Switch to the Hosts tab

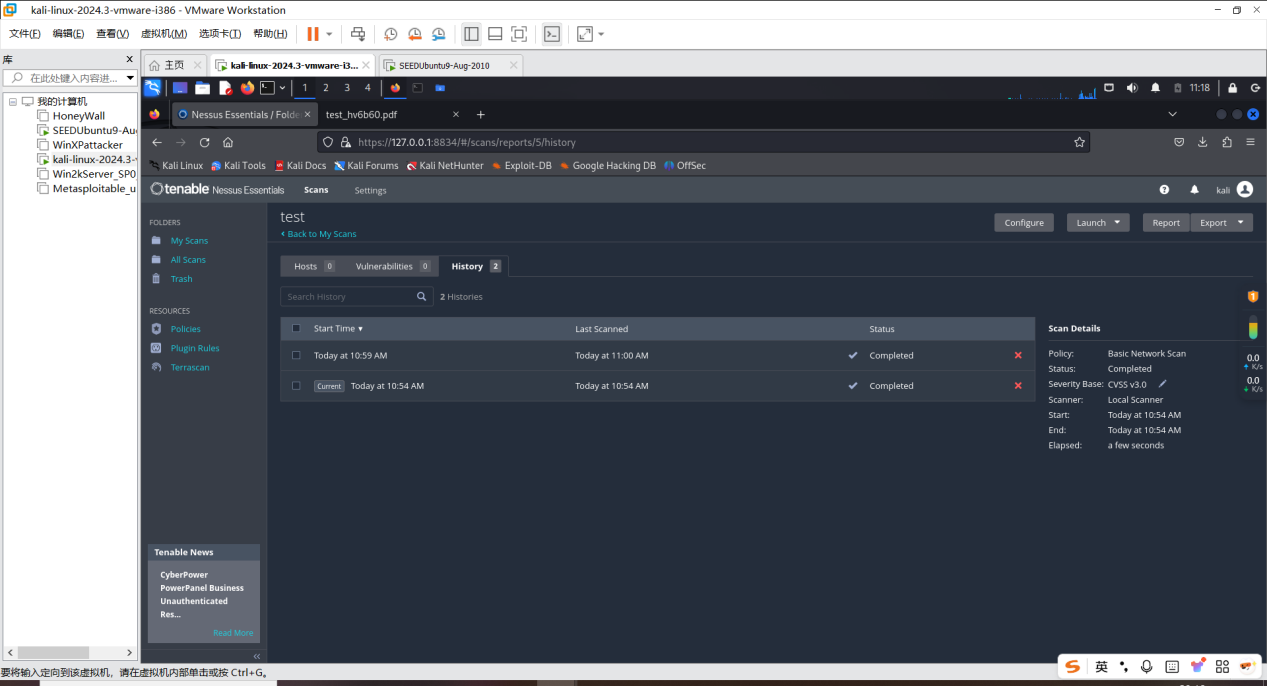pyautogui.click(x=313, y=266)
